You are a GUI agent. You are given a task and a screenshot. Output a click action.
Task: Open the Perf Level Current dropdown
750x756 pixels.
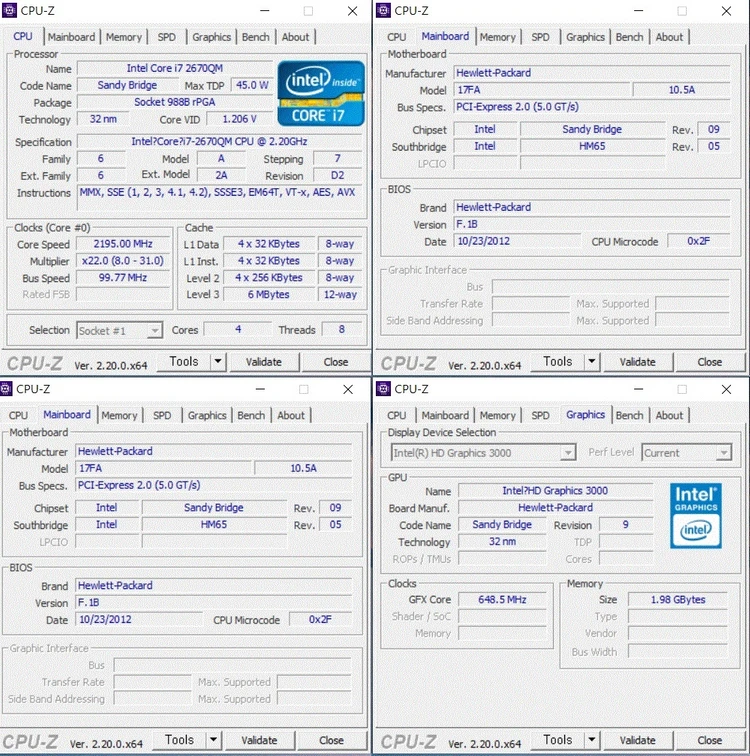coord(686,453)
